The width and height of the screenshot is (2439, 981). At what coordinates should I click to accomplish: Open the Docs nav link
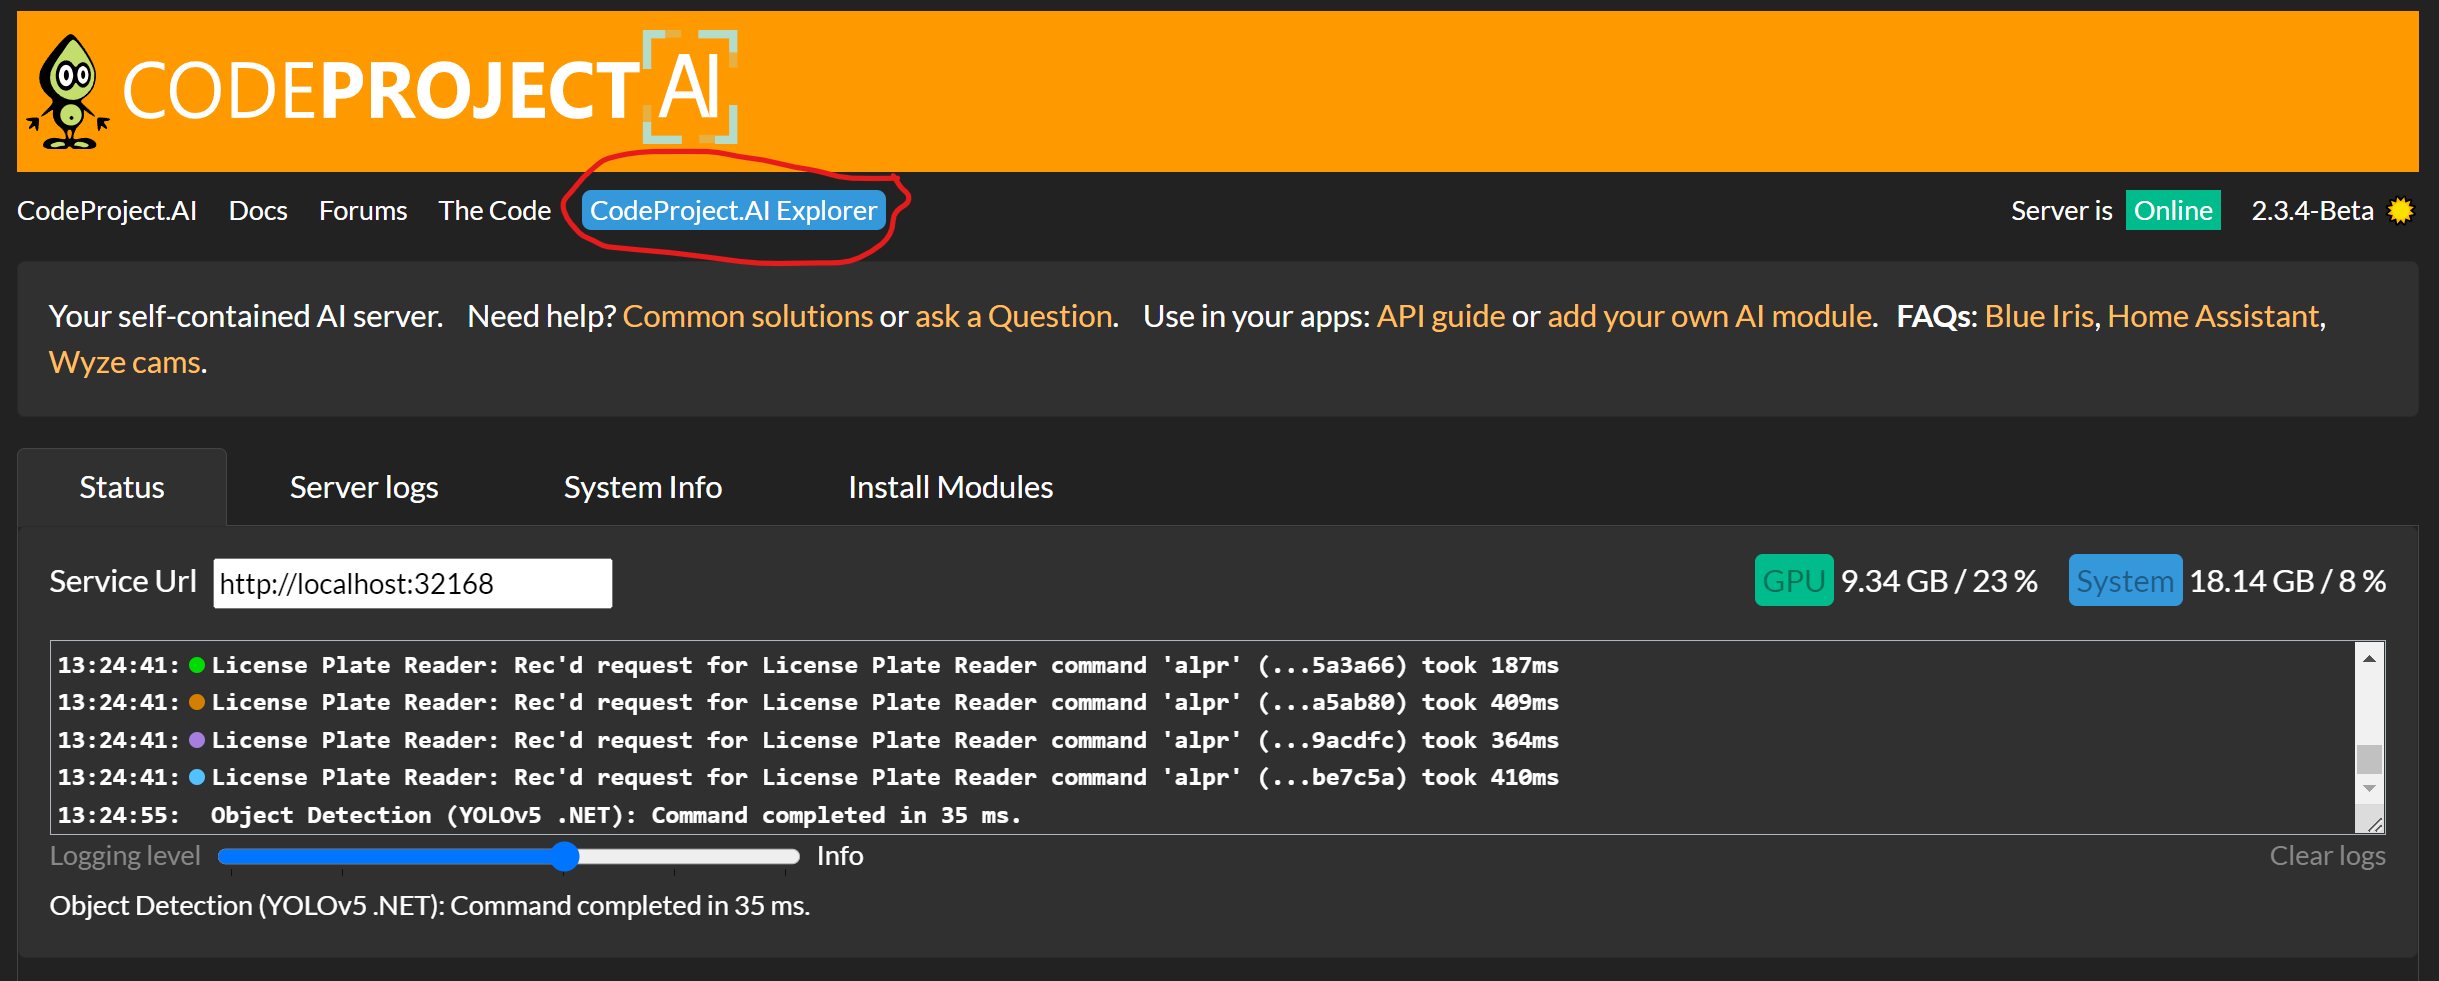pyautogui.click(x=258, y=210)
